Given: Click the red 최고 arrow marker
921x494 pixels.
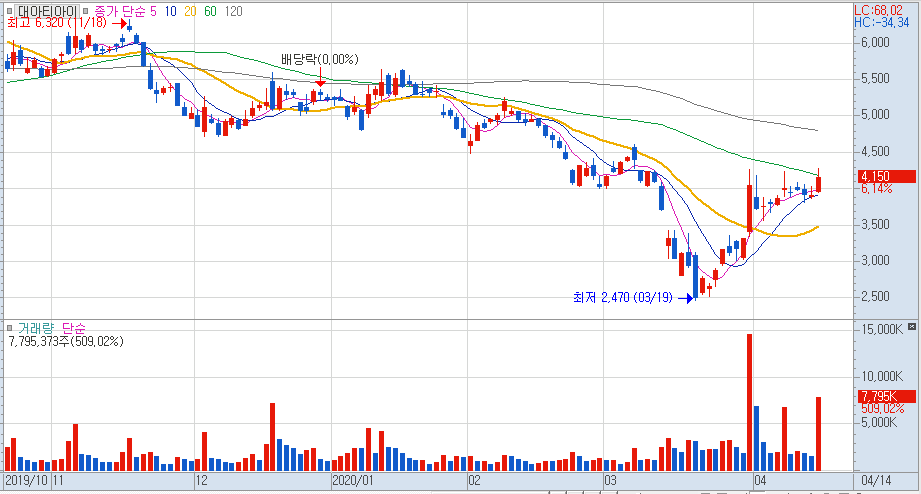Looking at the screenshot, I should point(119,24).
